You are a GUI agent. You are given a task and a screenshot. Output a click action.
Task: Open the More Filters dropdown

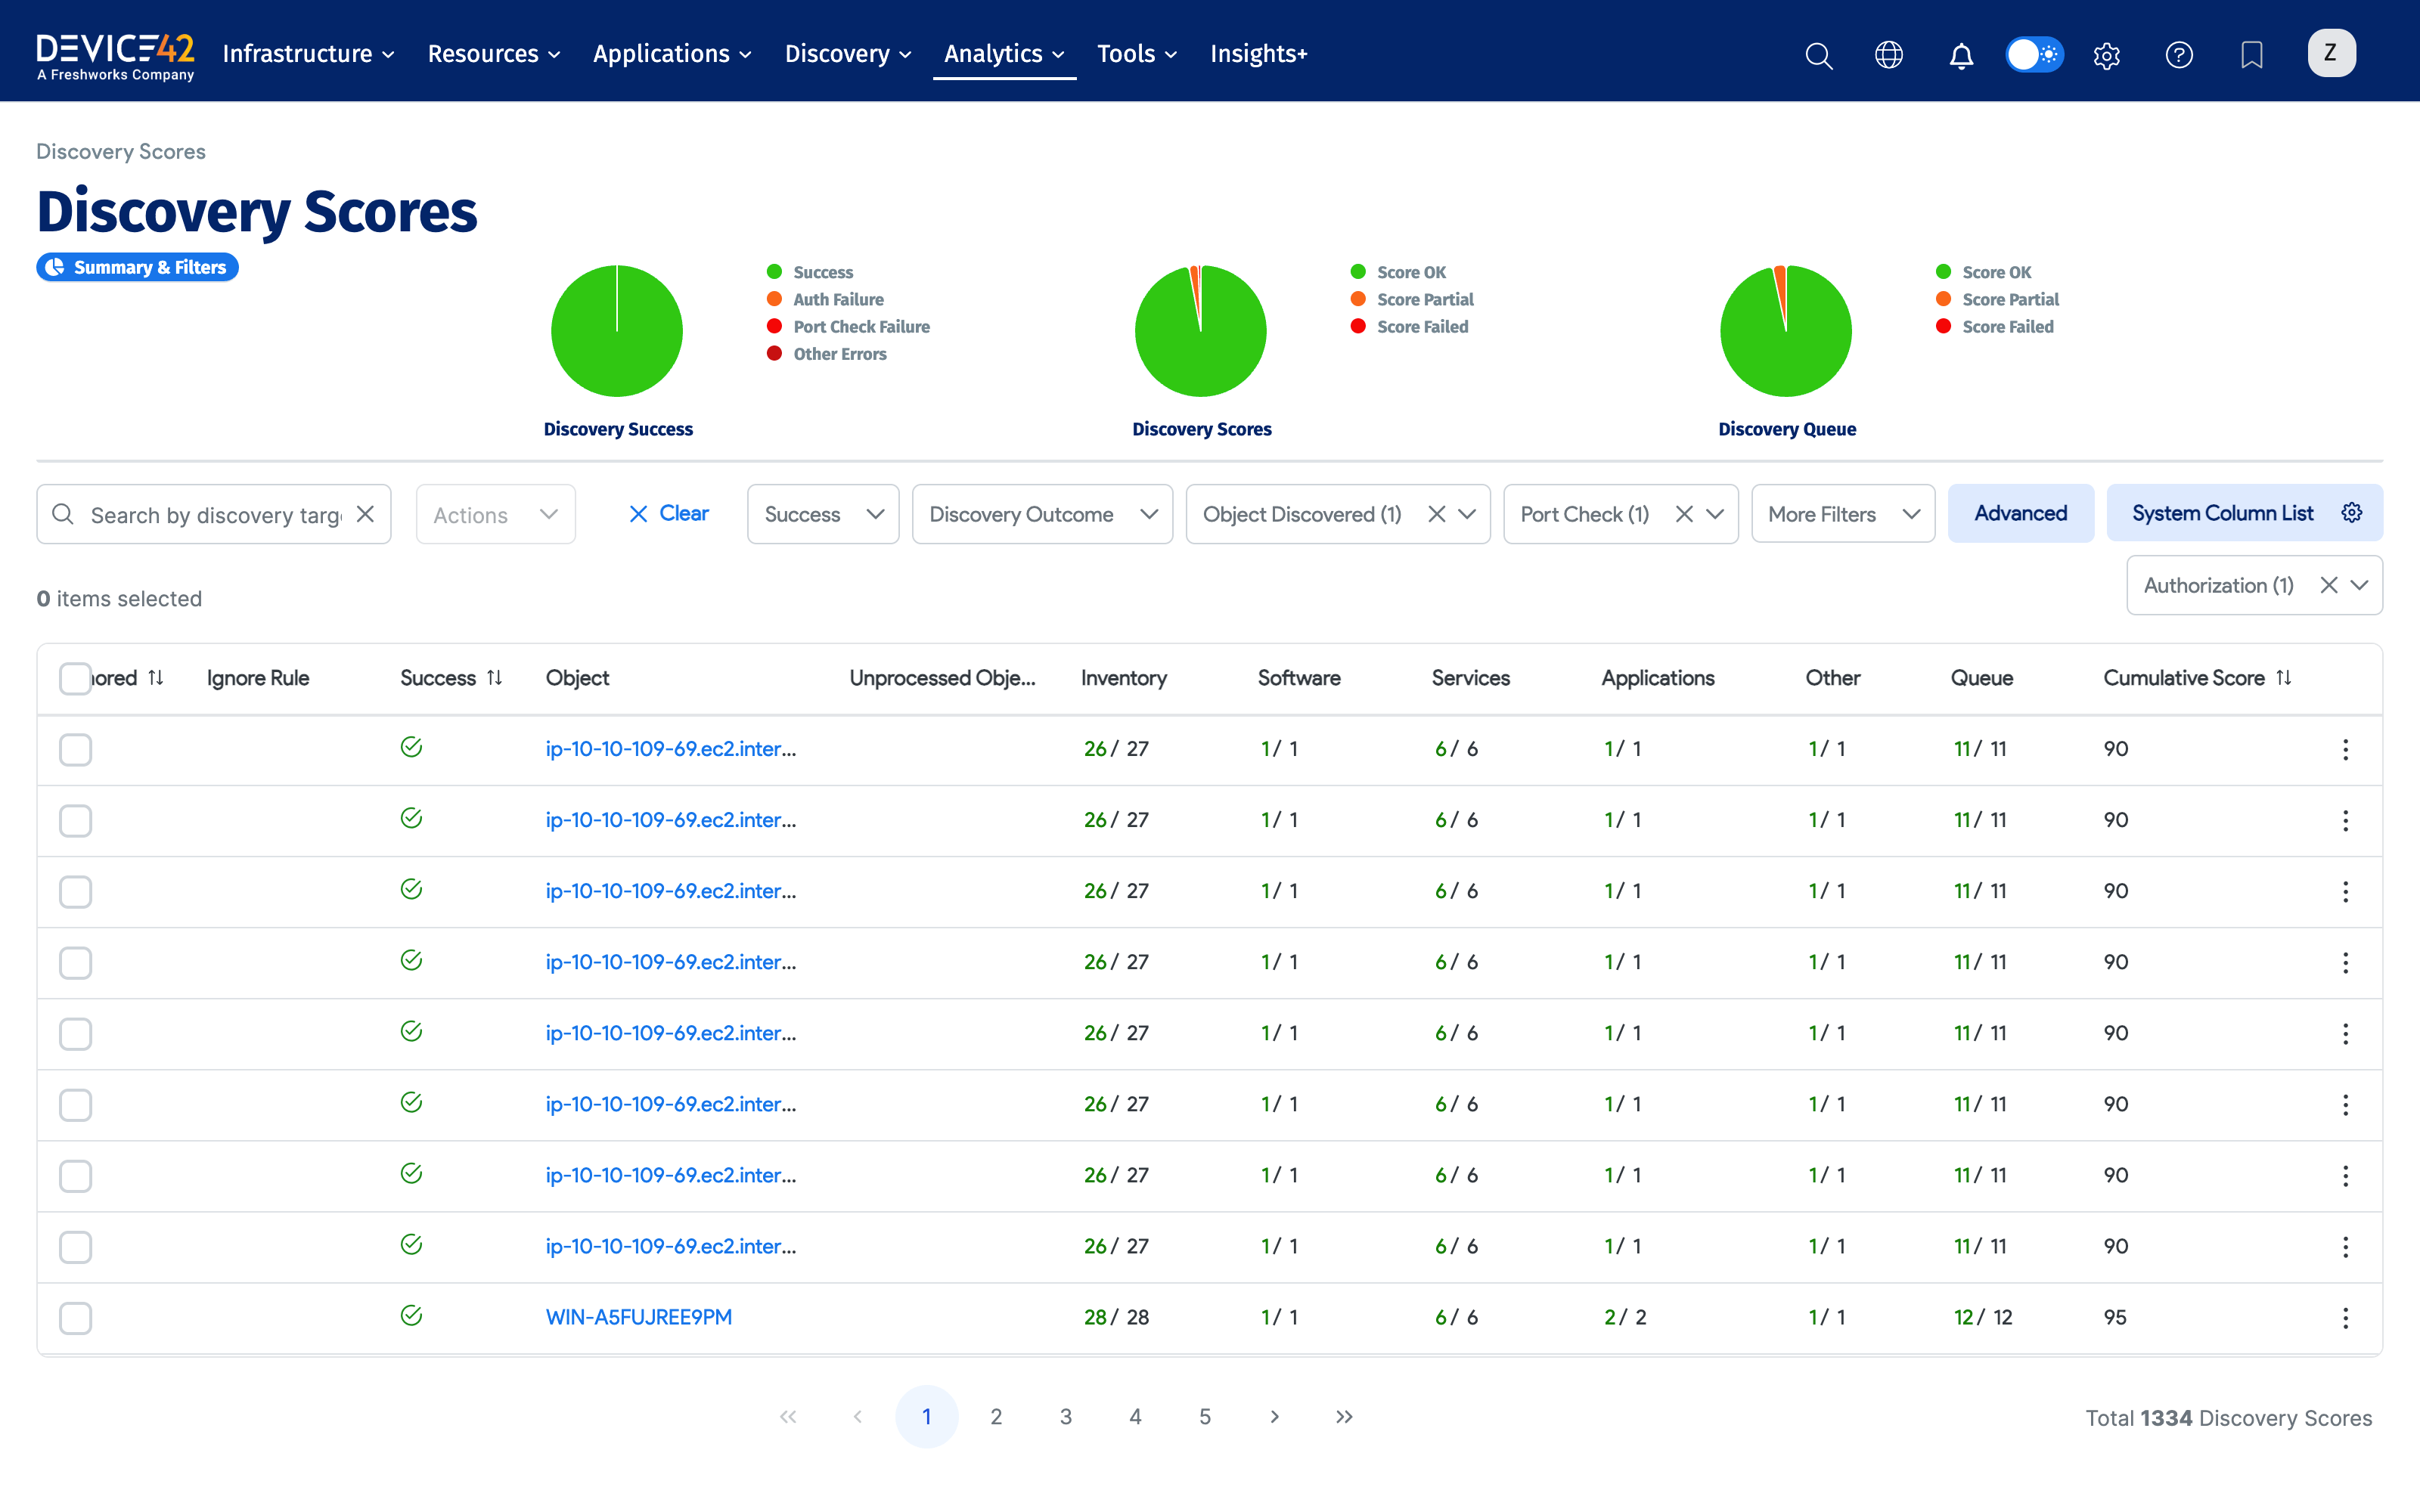[1842, 514]
